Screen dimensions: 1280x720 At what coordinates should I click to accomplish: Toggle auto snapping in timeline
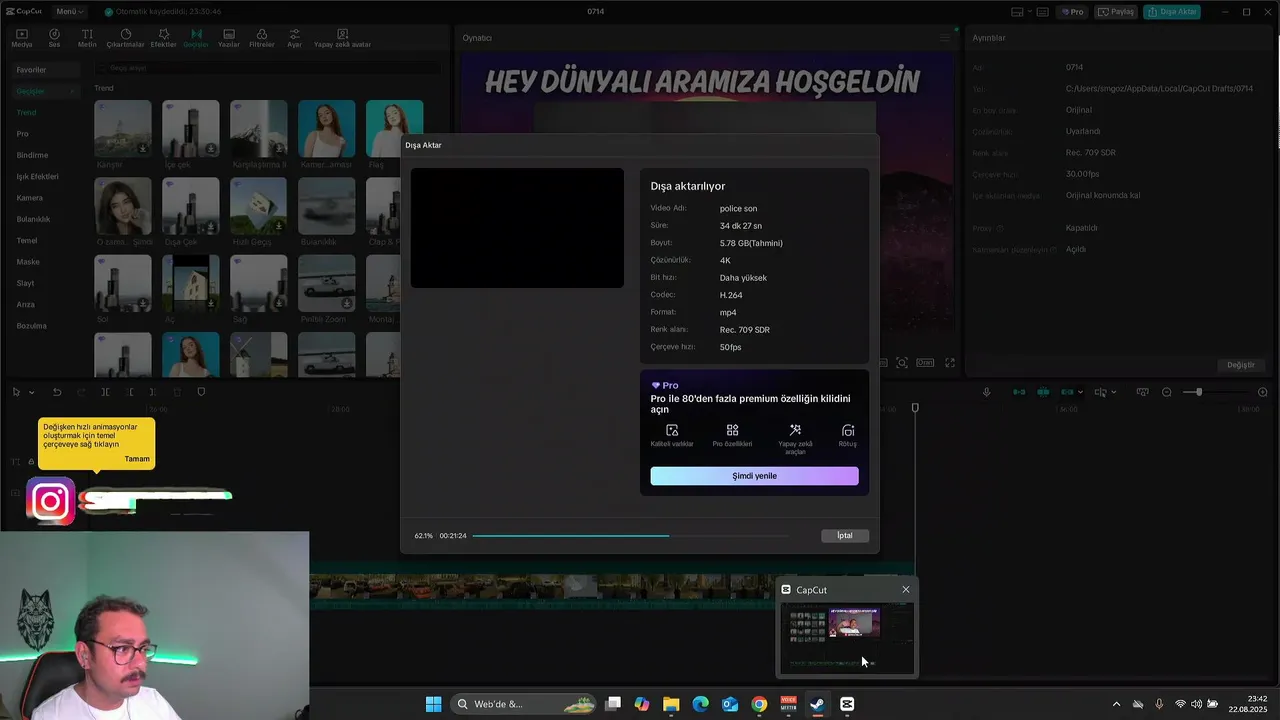[1043, 392]
